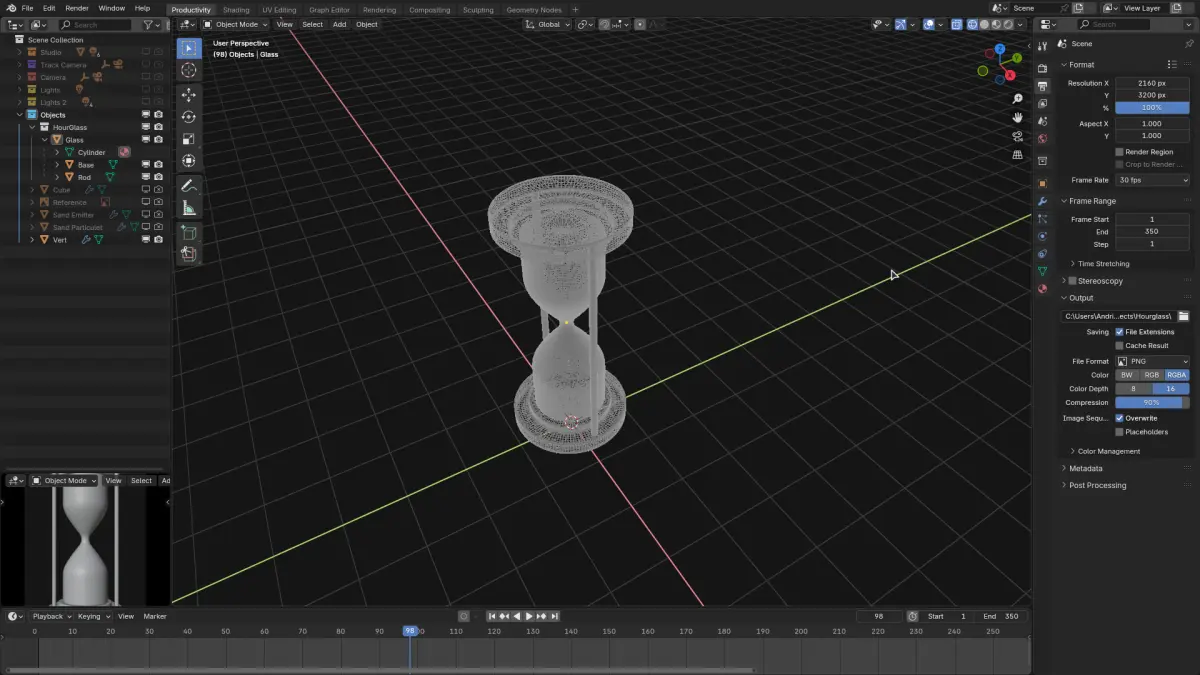The height and width of the screenshot is (675, 1200).
Task: Click the Z axis on navigation gizmo
Action: [x=1000, y=49]
